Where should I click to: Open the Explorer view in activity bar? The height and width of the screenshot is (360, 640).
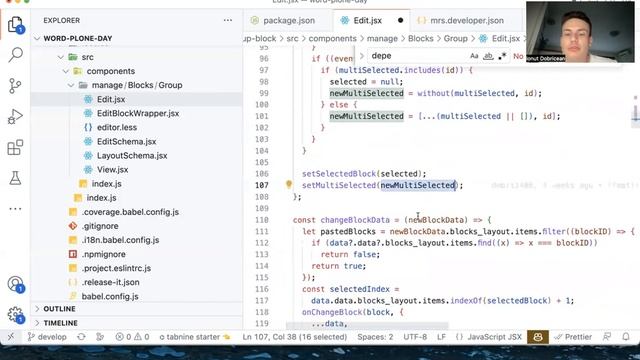click(x=15, y=24)
